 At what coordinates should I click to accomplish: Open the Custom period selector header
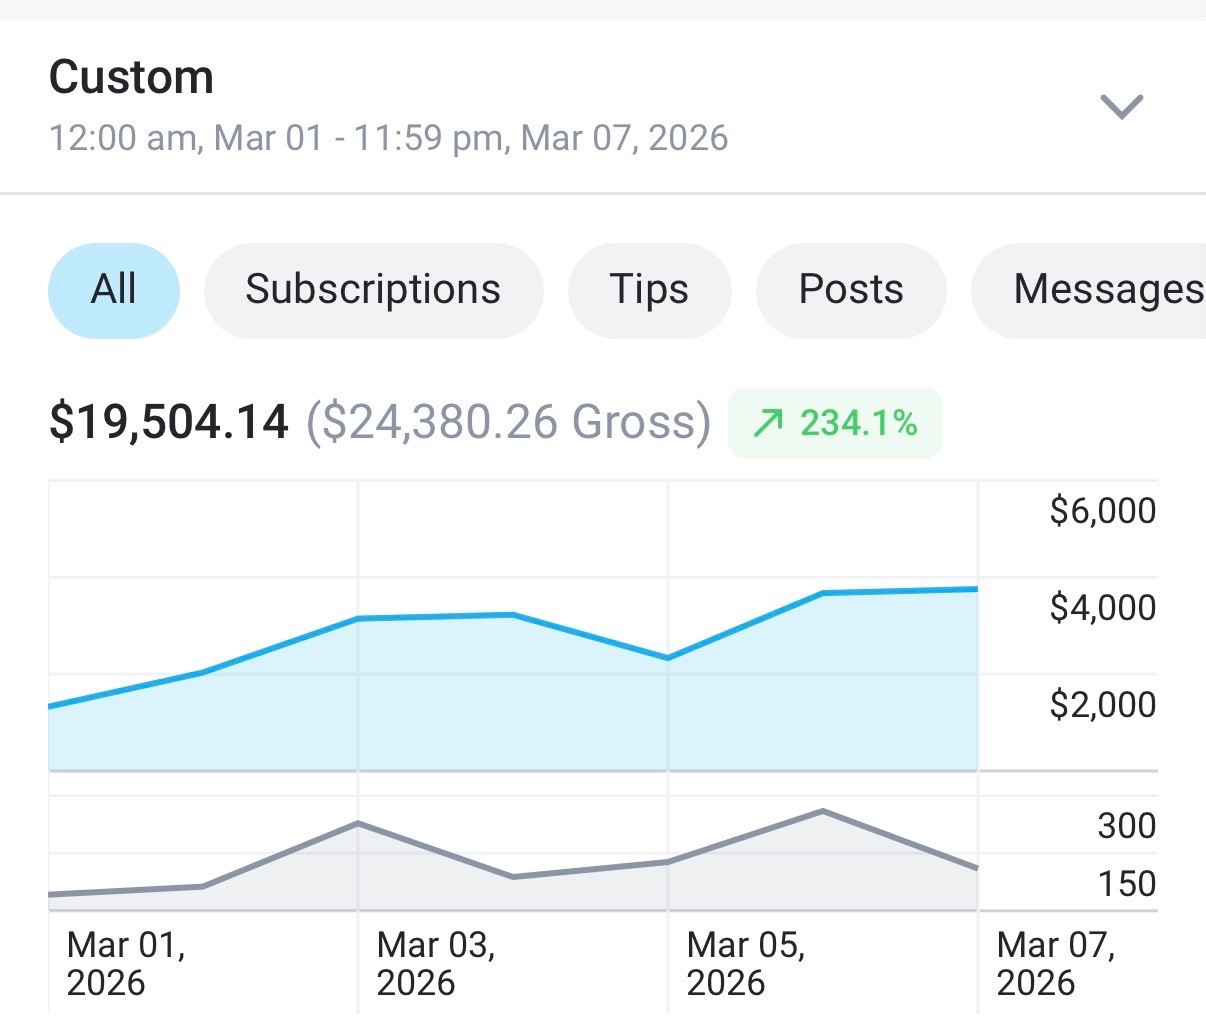click(x=603, y=106)
